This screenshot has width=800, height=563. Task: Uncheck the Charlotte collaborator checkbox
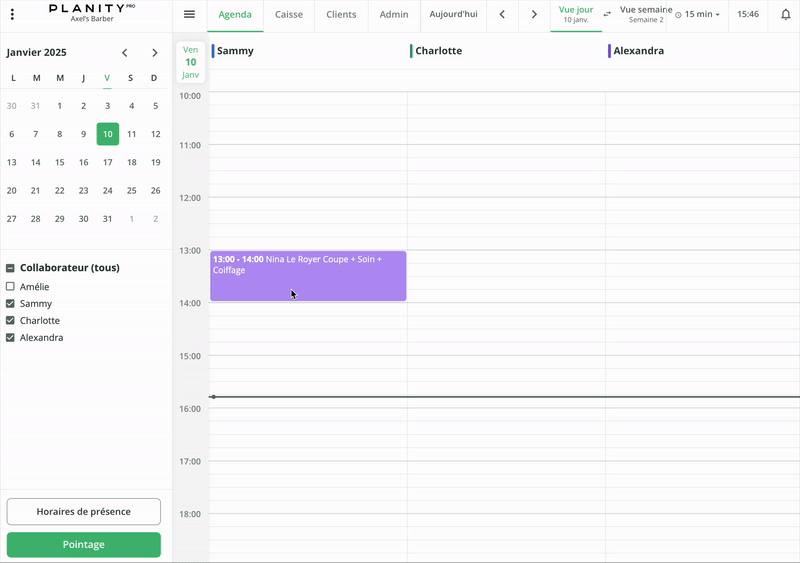coord(11,321)
